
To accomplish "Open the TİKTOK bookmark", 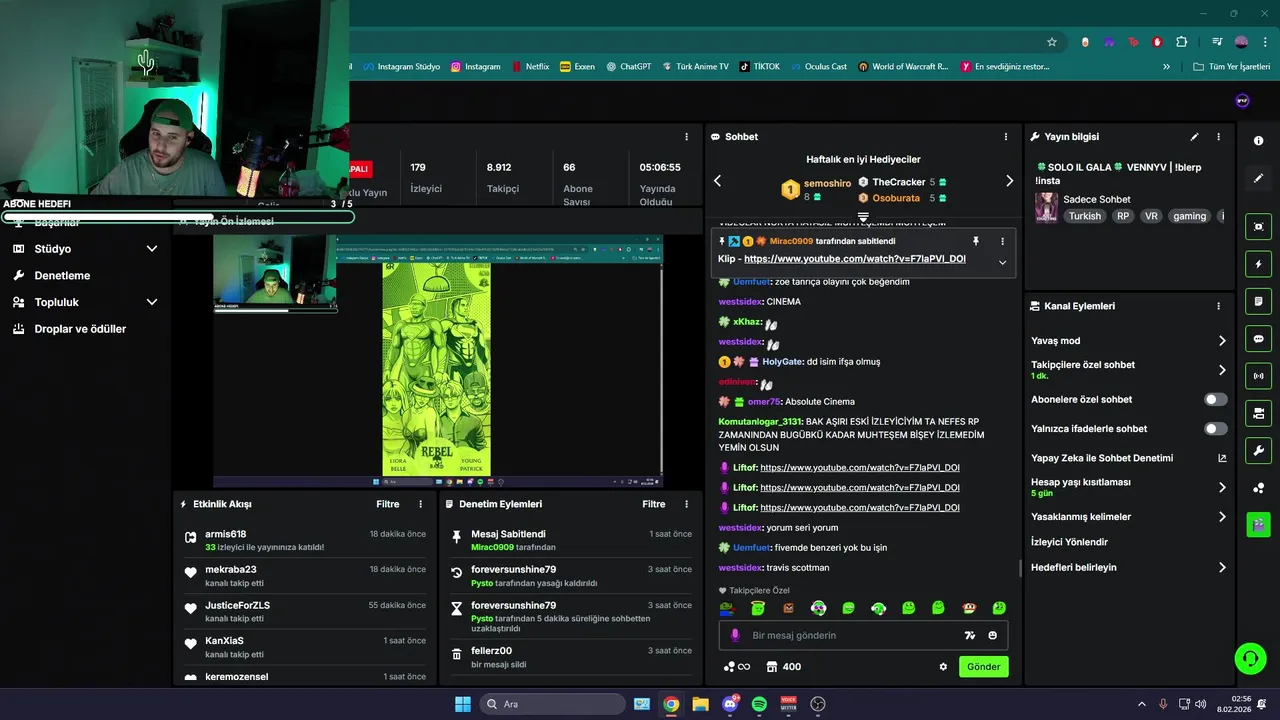I will tap(759, 67).
